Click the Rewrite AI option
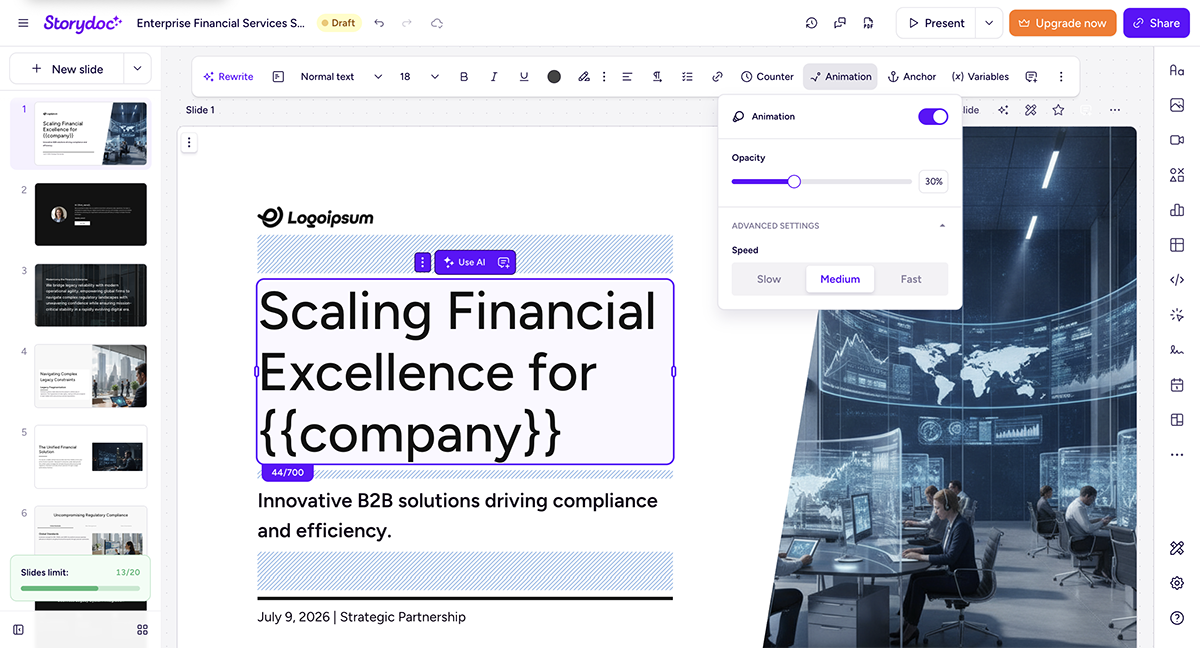Image resolution: width=1200 pixels, height=648 pixels. click(228, 76)
